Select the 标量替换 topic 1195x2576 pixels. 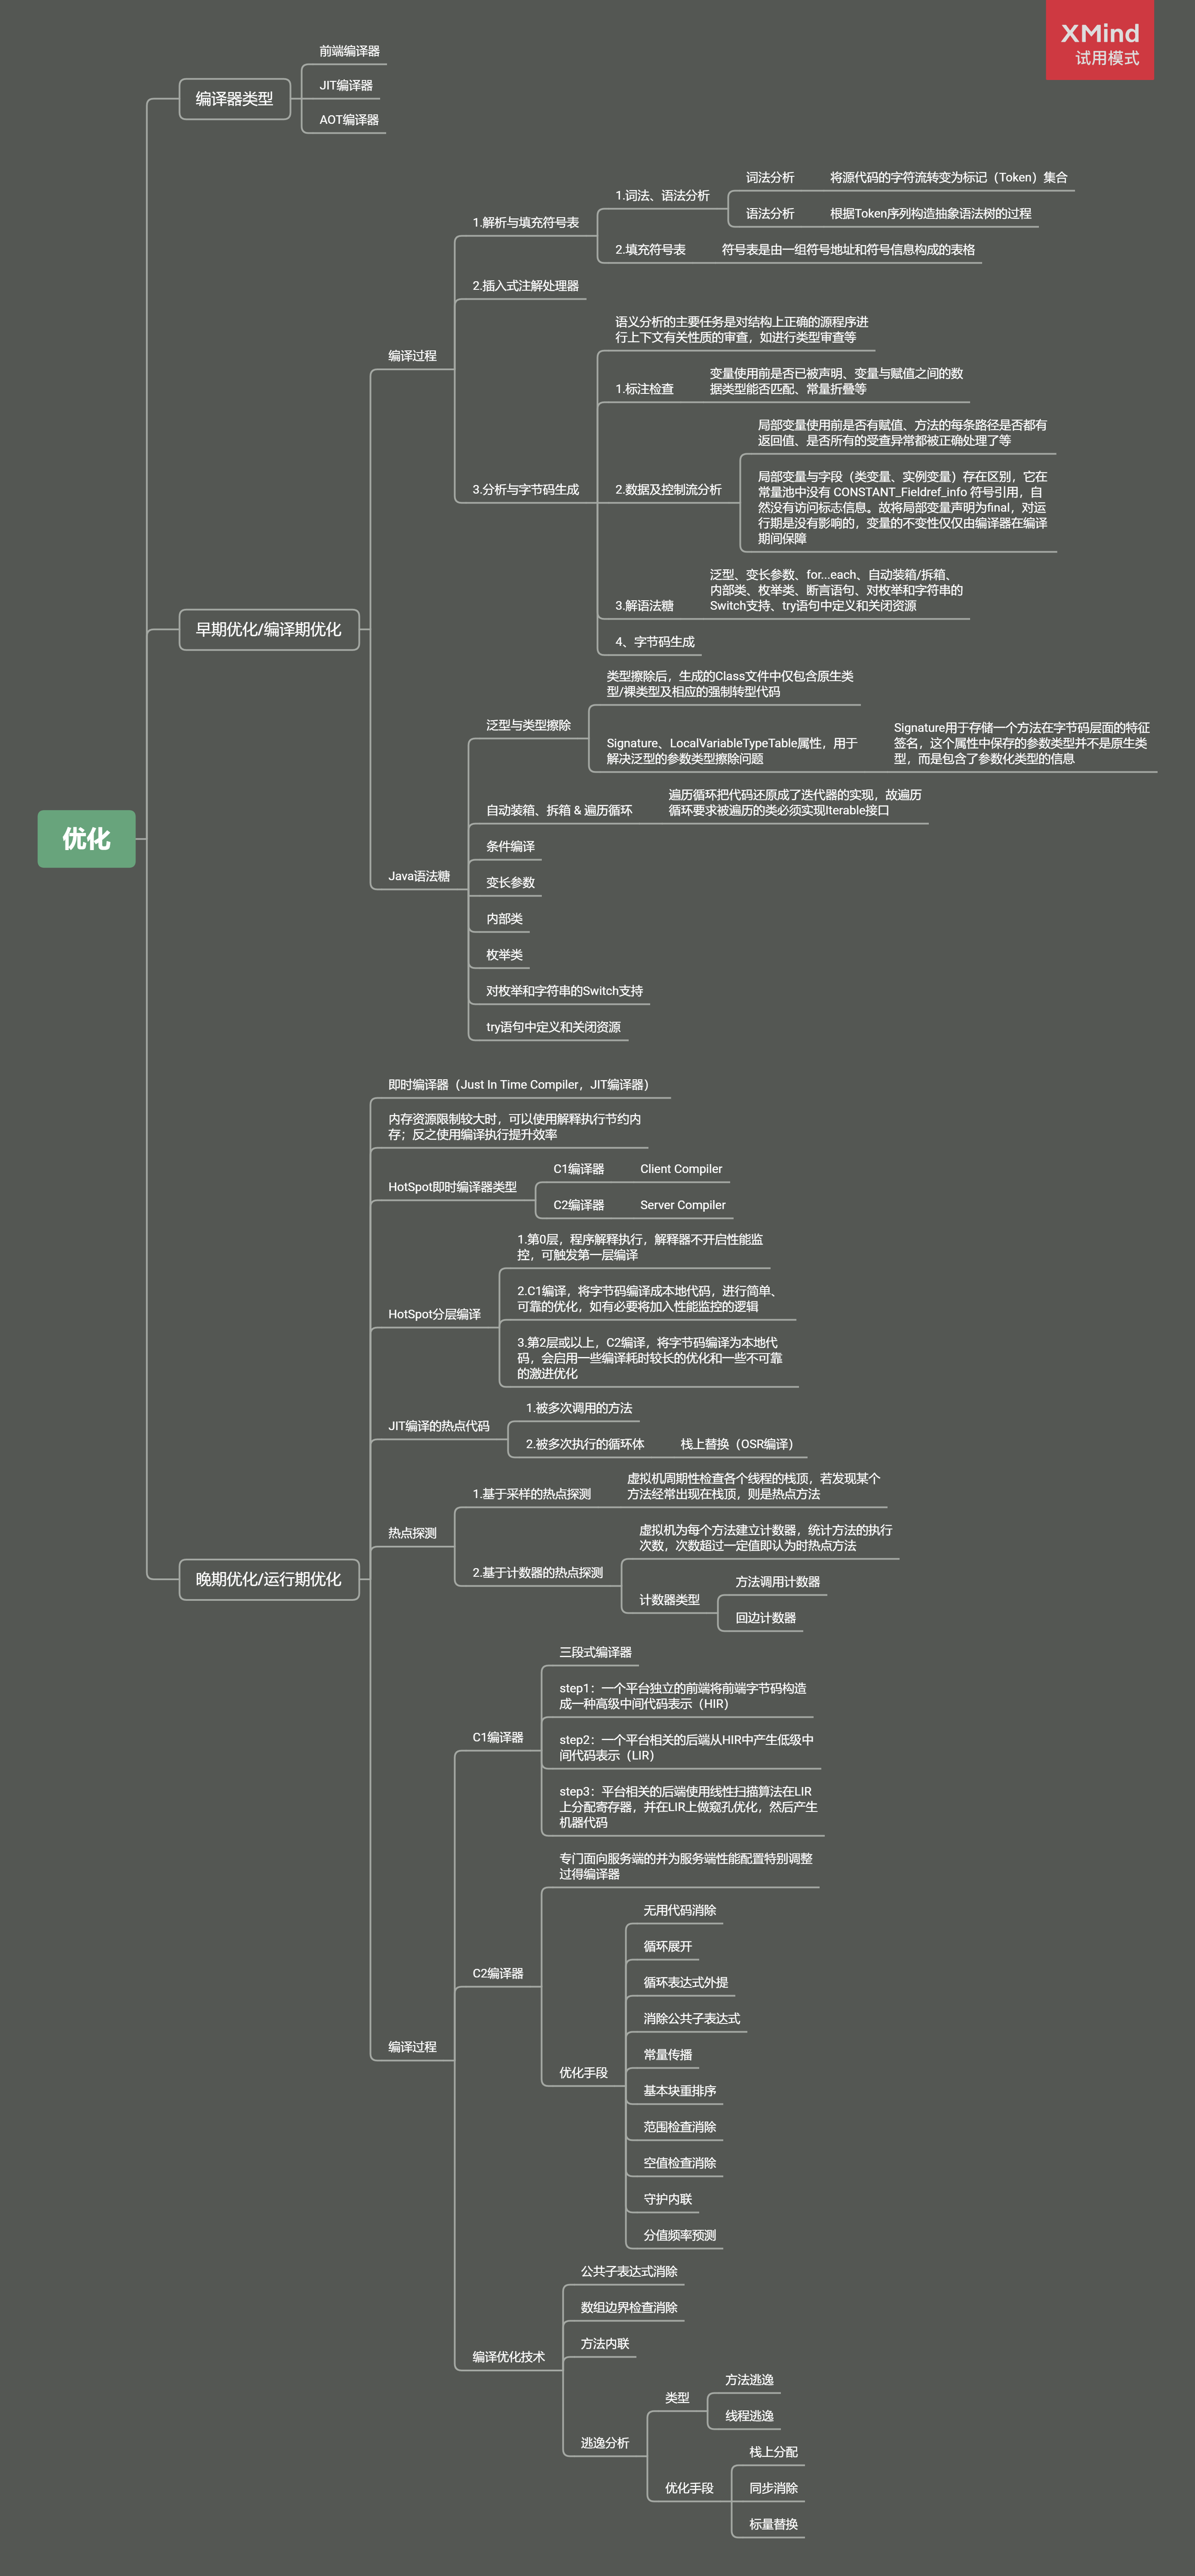(773, 2523)
